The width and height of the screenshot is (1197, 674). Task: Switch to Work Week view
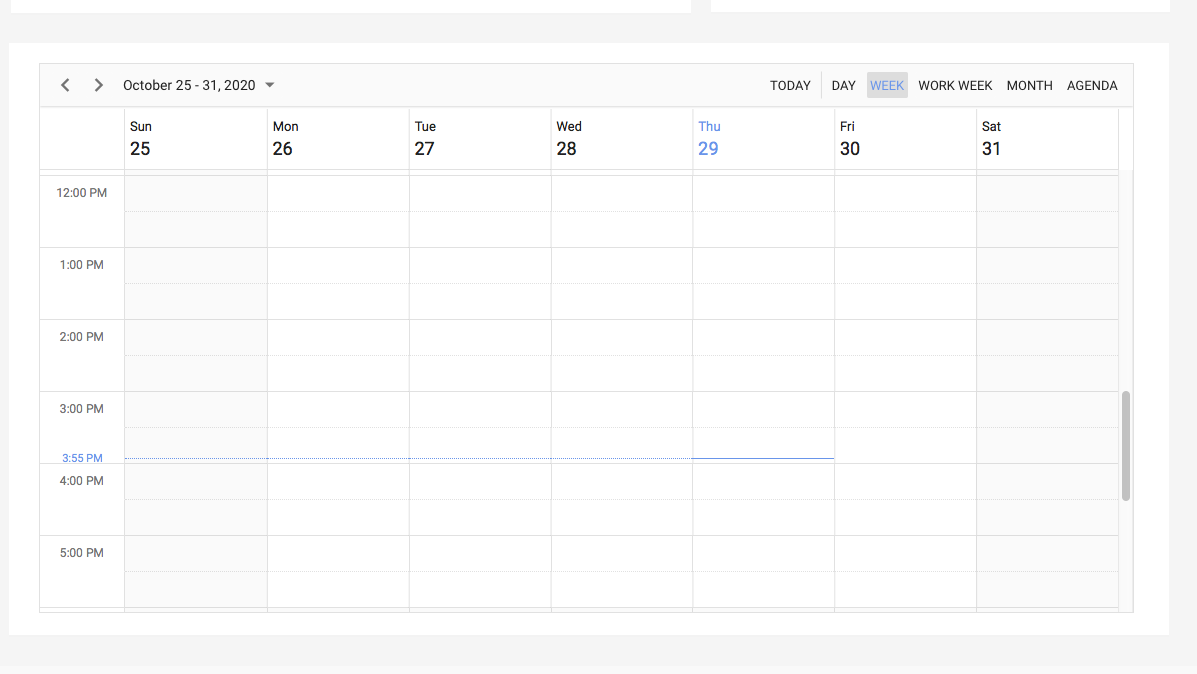955,86
